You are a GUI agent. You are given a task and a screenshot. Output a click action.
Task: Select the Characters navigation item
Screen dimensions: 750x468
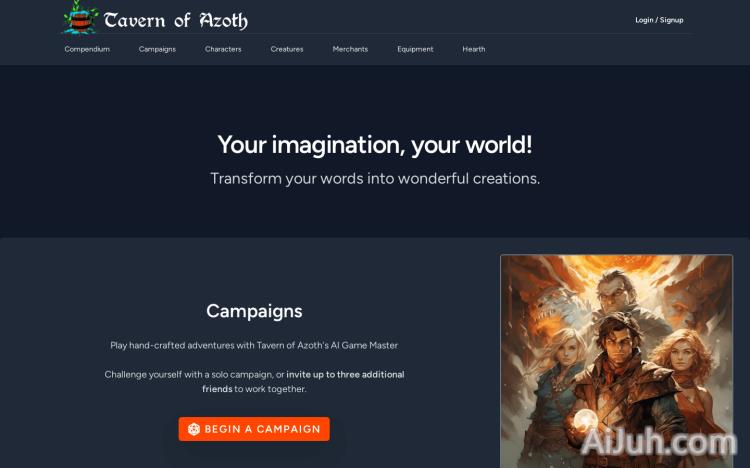pos(223,49)
